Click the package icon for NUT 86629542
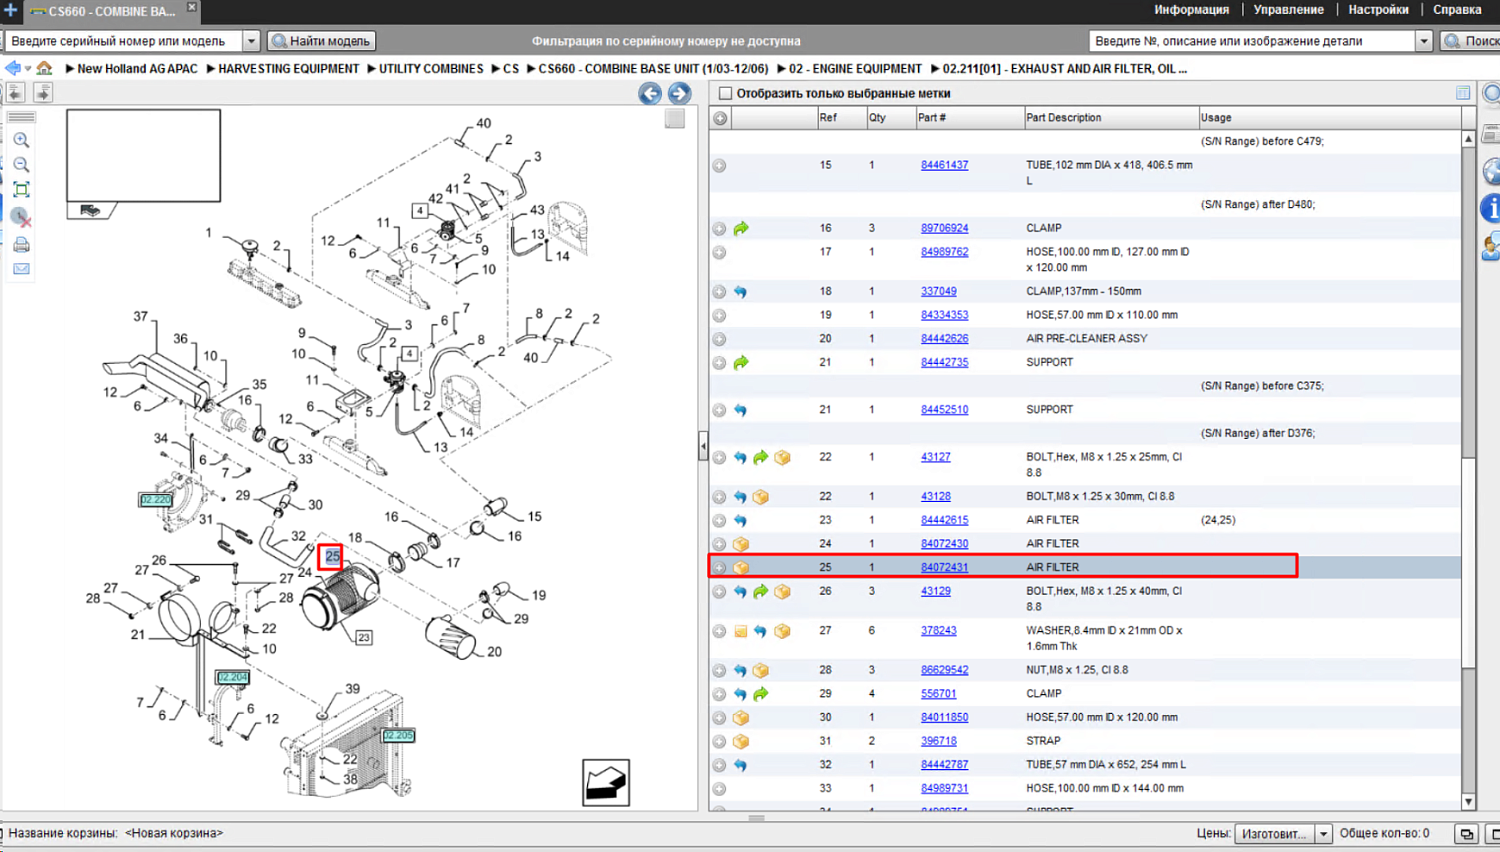This screenshot has width=1500, height=852. click(761, 670)
